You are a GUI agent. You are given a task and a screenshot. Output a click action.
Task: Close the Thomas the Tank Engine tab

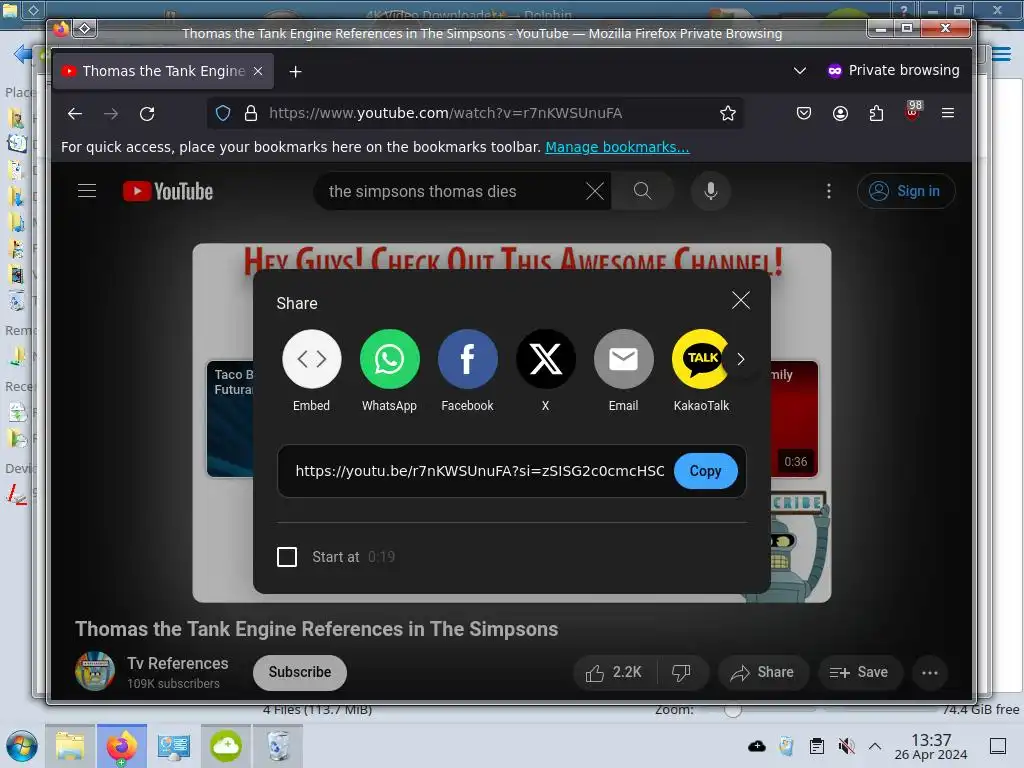click(258, 71)
